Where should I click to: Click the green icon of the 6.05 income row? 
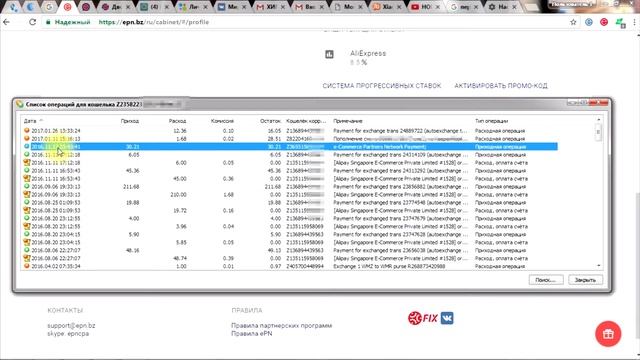coord(27,155)
